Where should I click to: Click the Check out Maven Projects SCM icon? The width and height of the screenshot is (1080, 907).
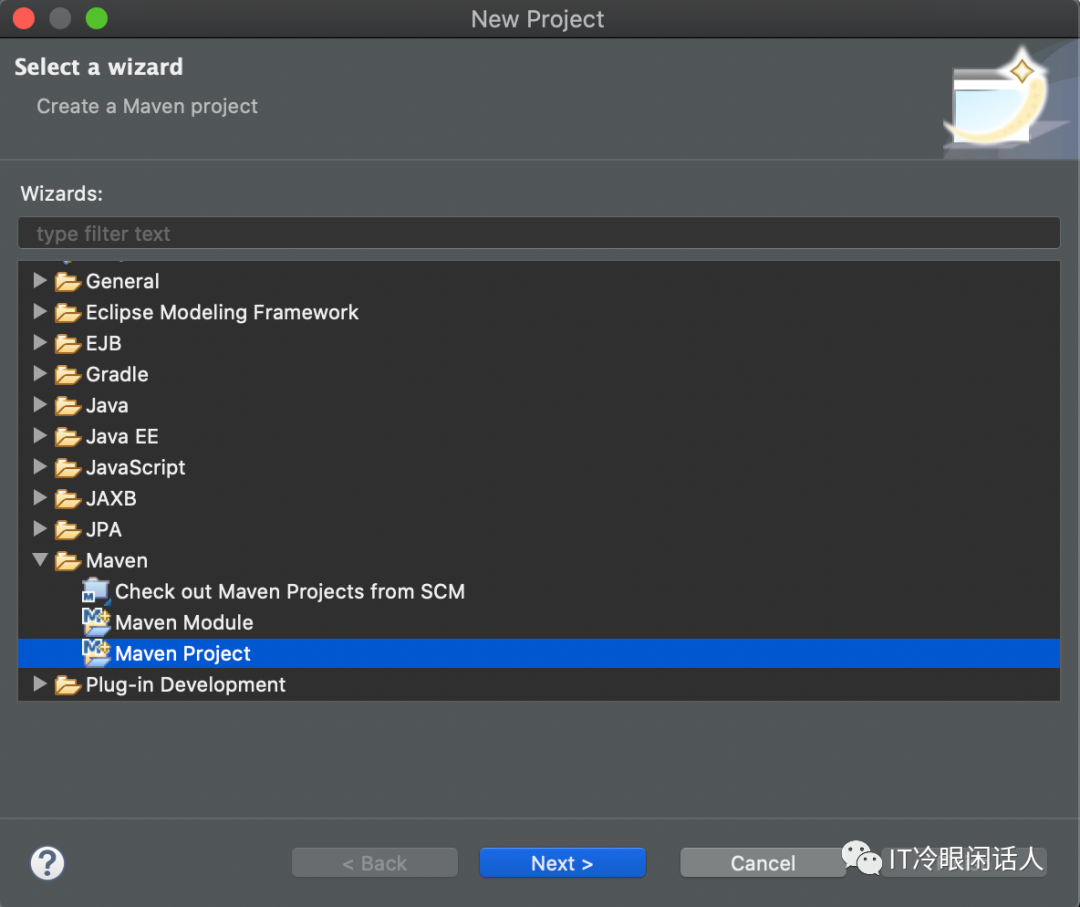pos(96,592)
